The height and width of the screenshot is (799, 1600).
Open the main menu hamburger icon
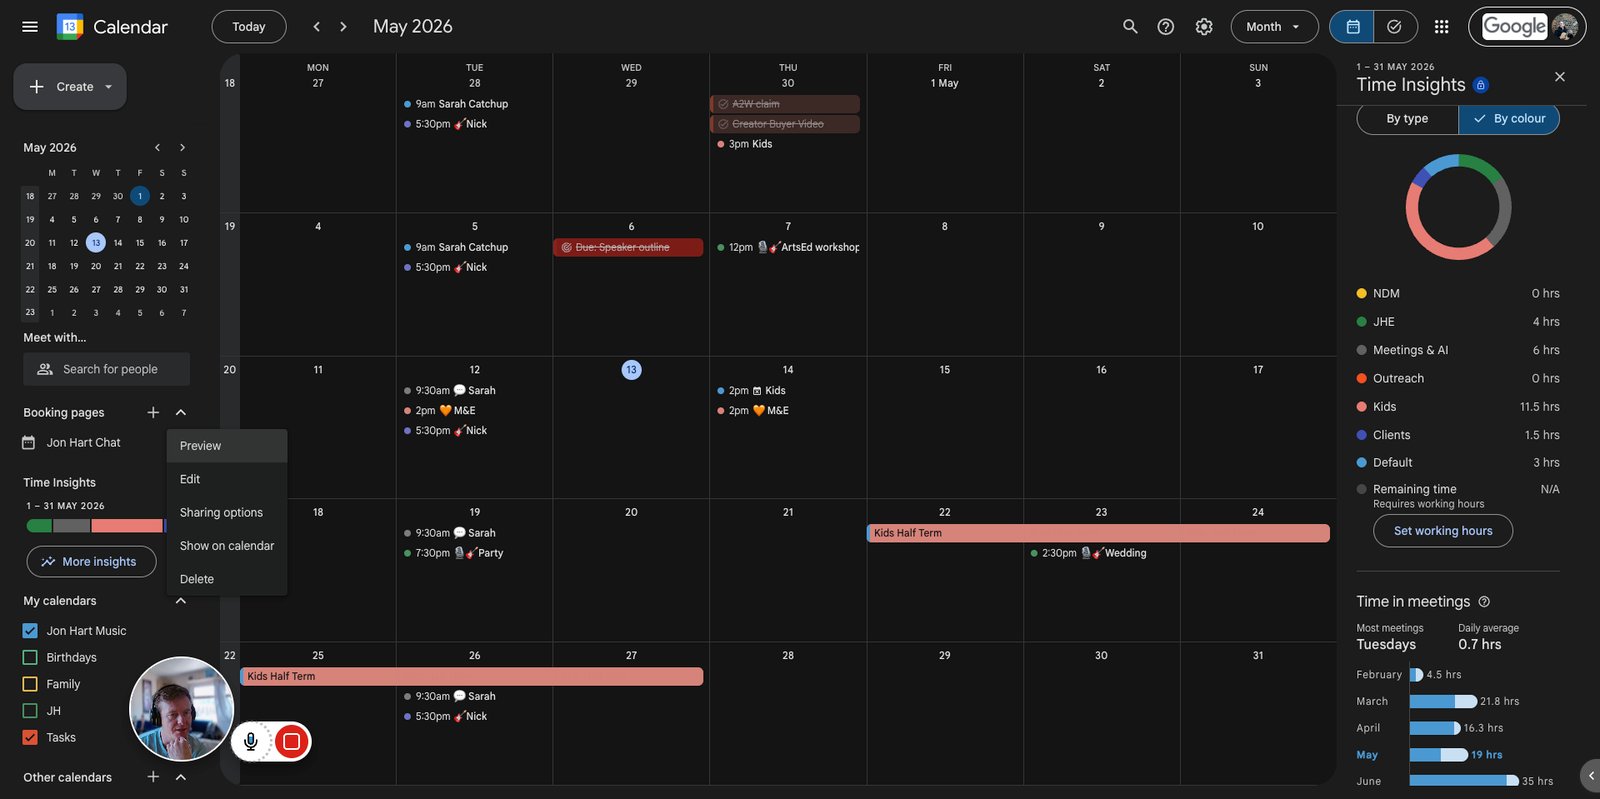tap(30, 27)
